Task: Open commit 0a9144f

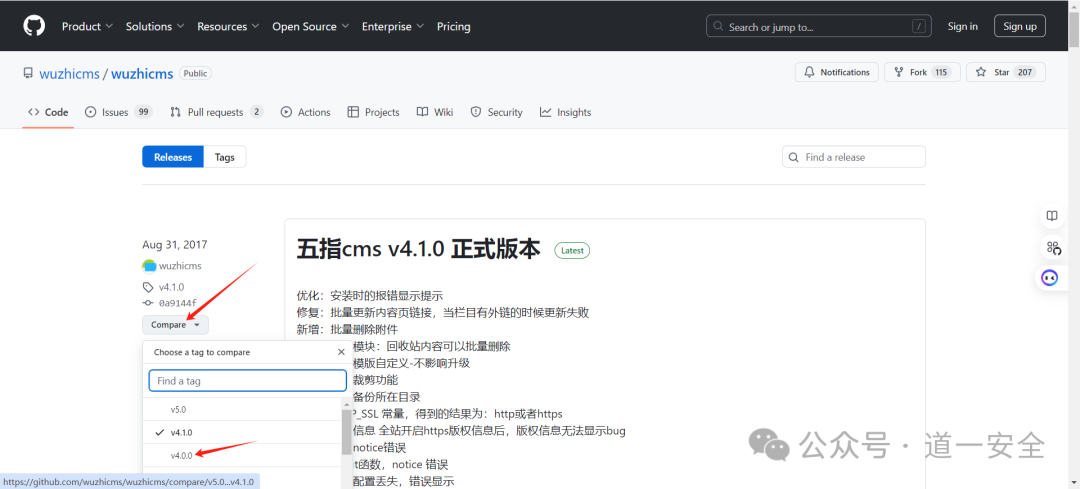Action: tap(178, 303)
